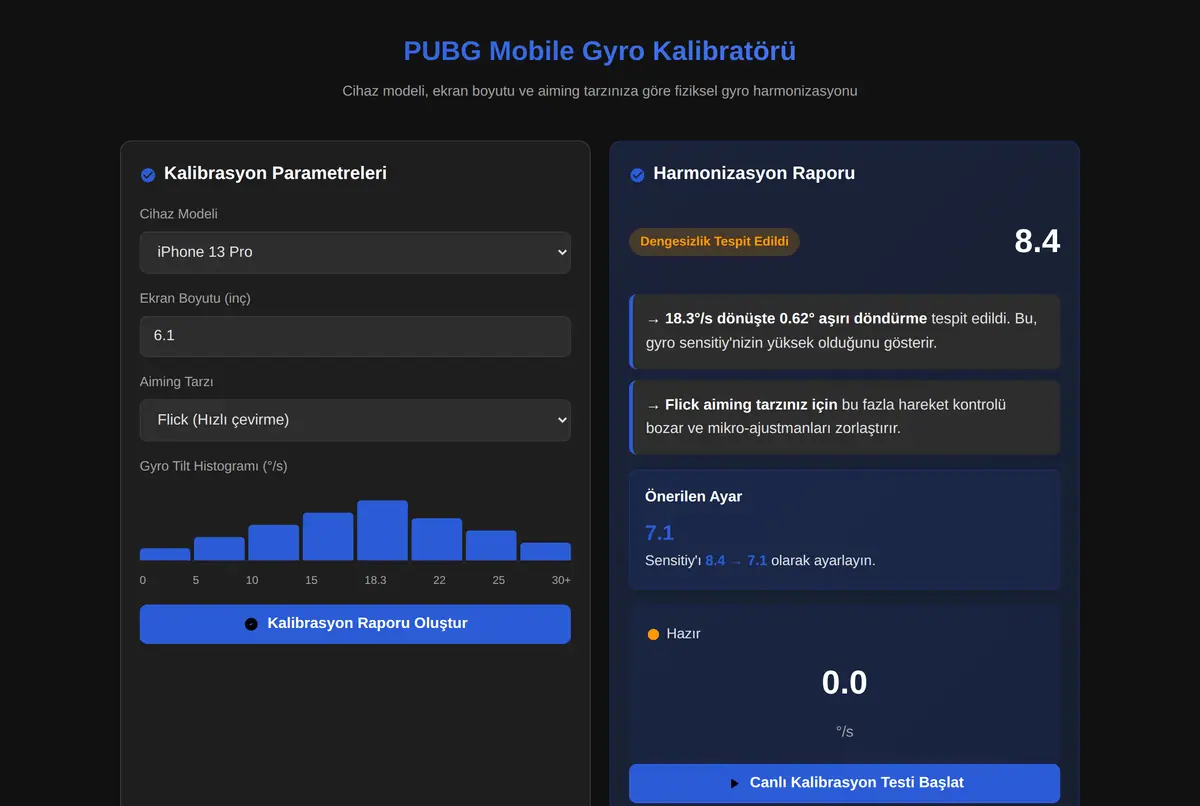Click the orange Hazır status dot

[x=654, y=634]
